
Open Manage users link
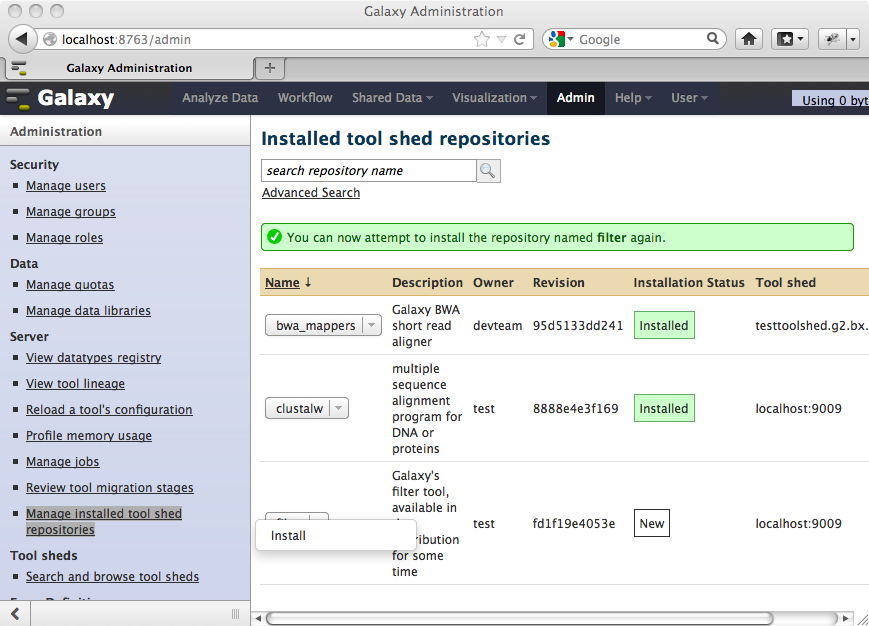point(66,186)
